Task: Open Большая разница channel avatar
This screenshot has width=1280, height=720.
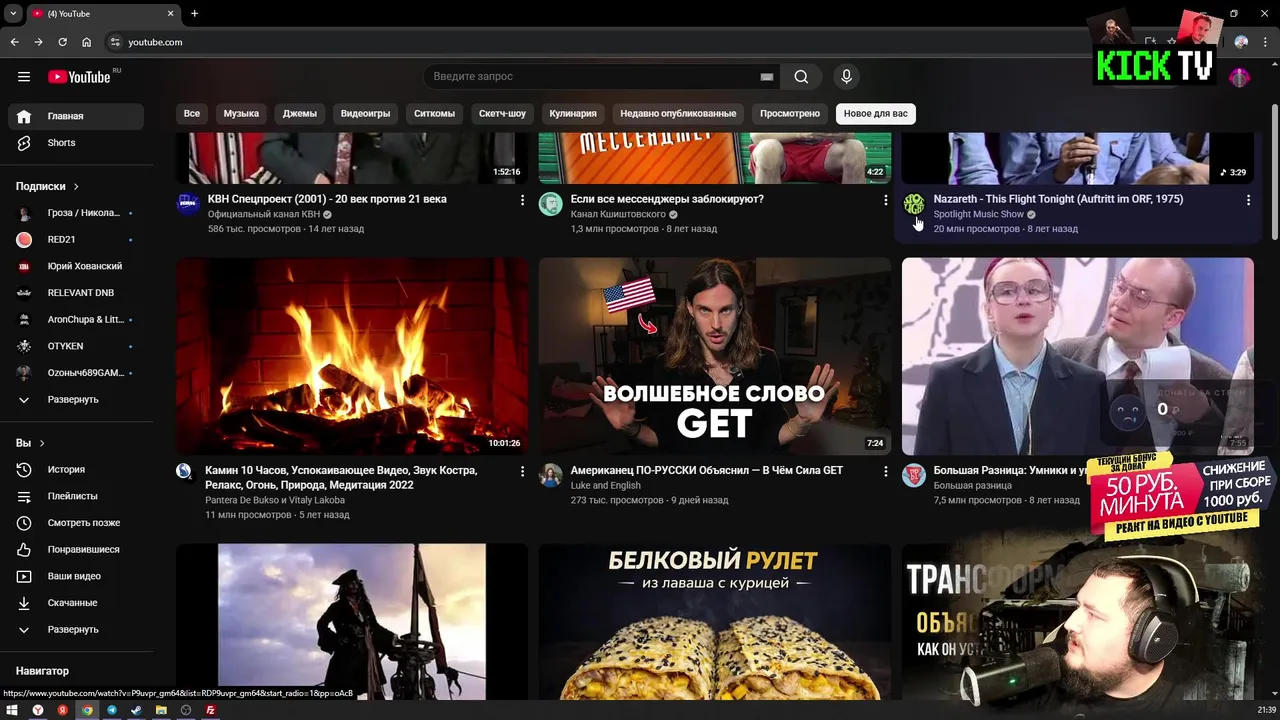Action: (914, 475)
